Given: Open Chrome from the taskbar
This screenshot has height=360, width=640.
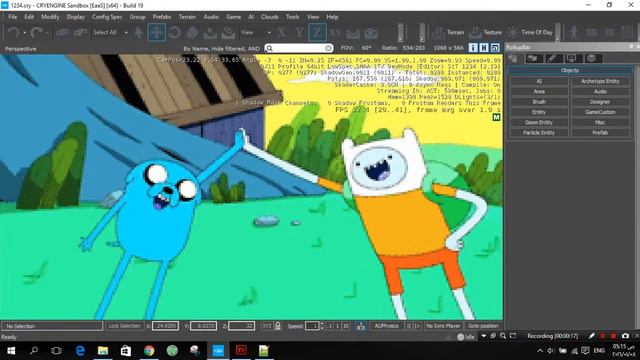Looking at the screenshot, I should click(149, 351).
